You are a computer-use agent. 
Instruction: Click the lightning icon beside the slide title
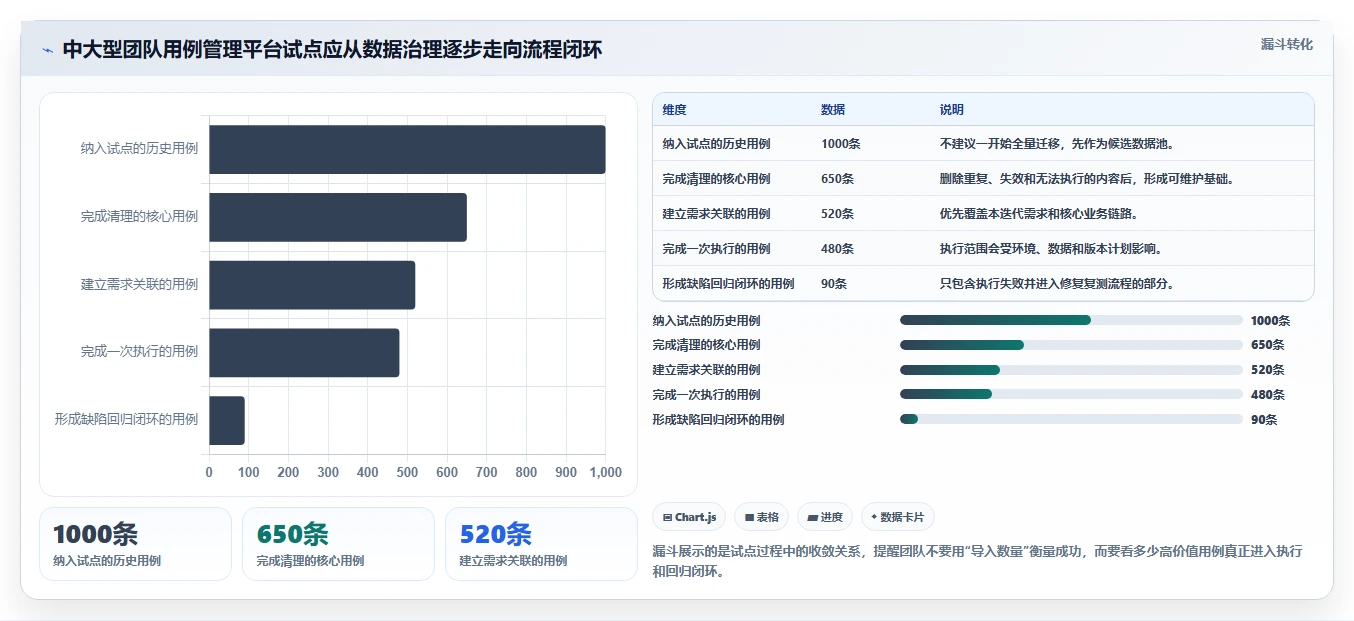pyautogui.click(x=48, y=50)
